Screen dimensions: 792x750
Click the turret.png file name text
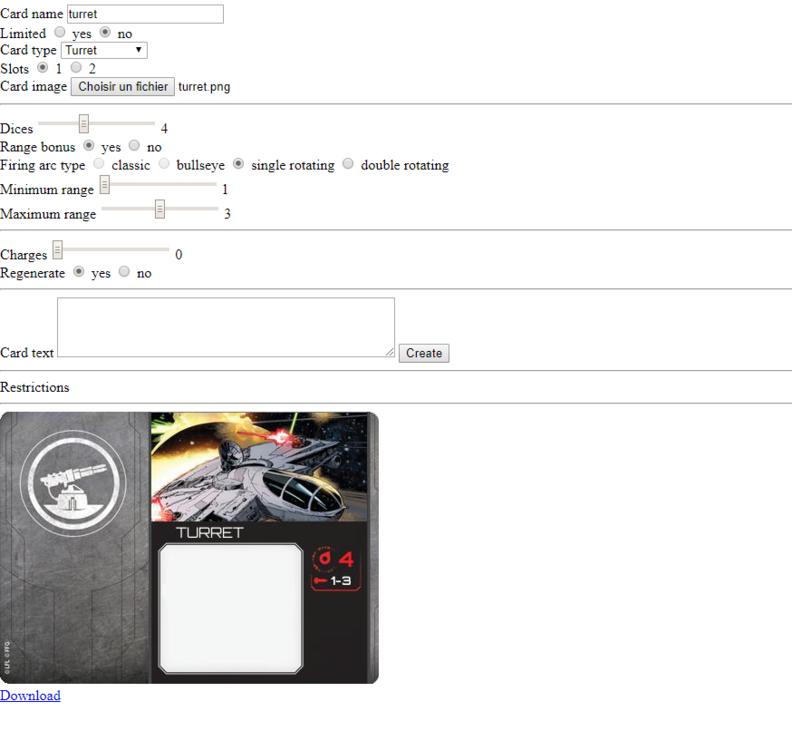(204, 87)
